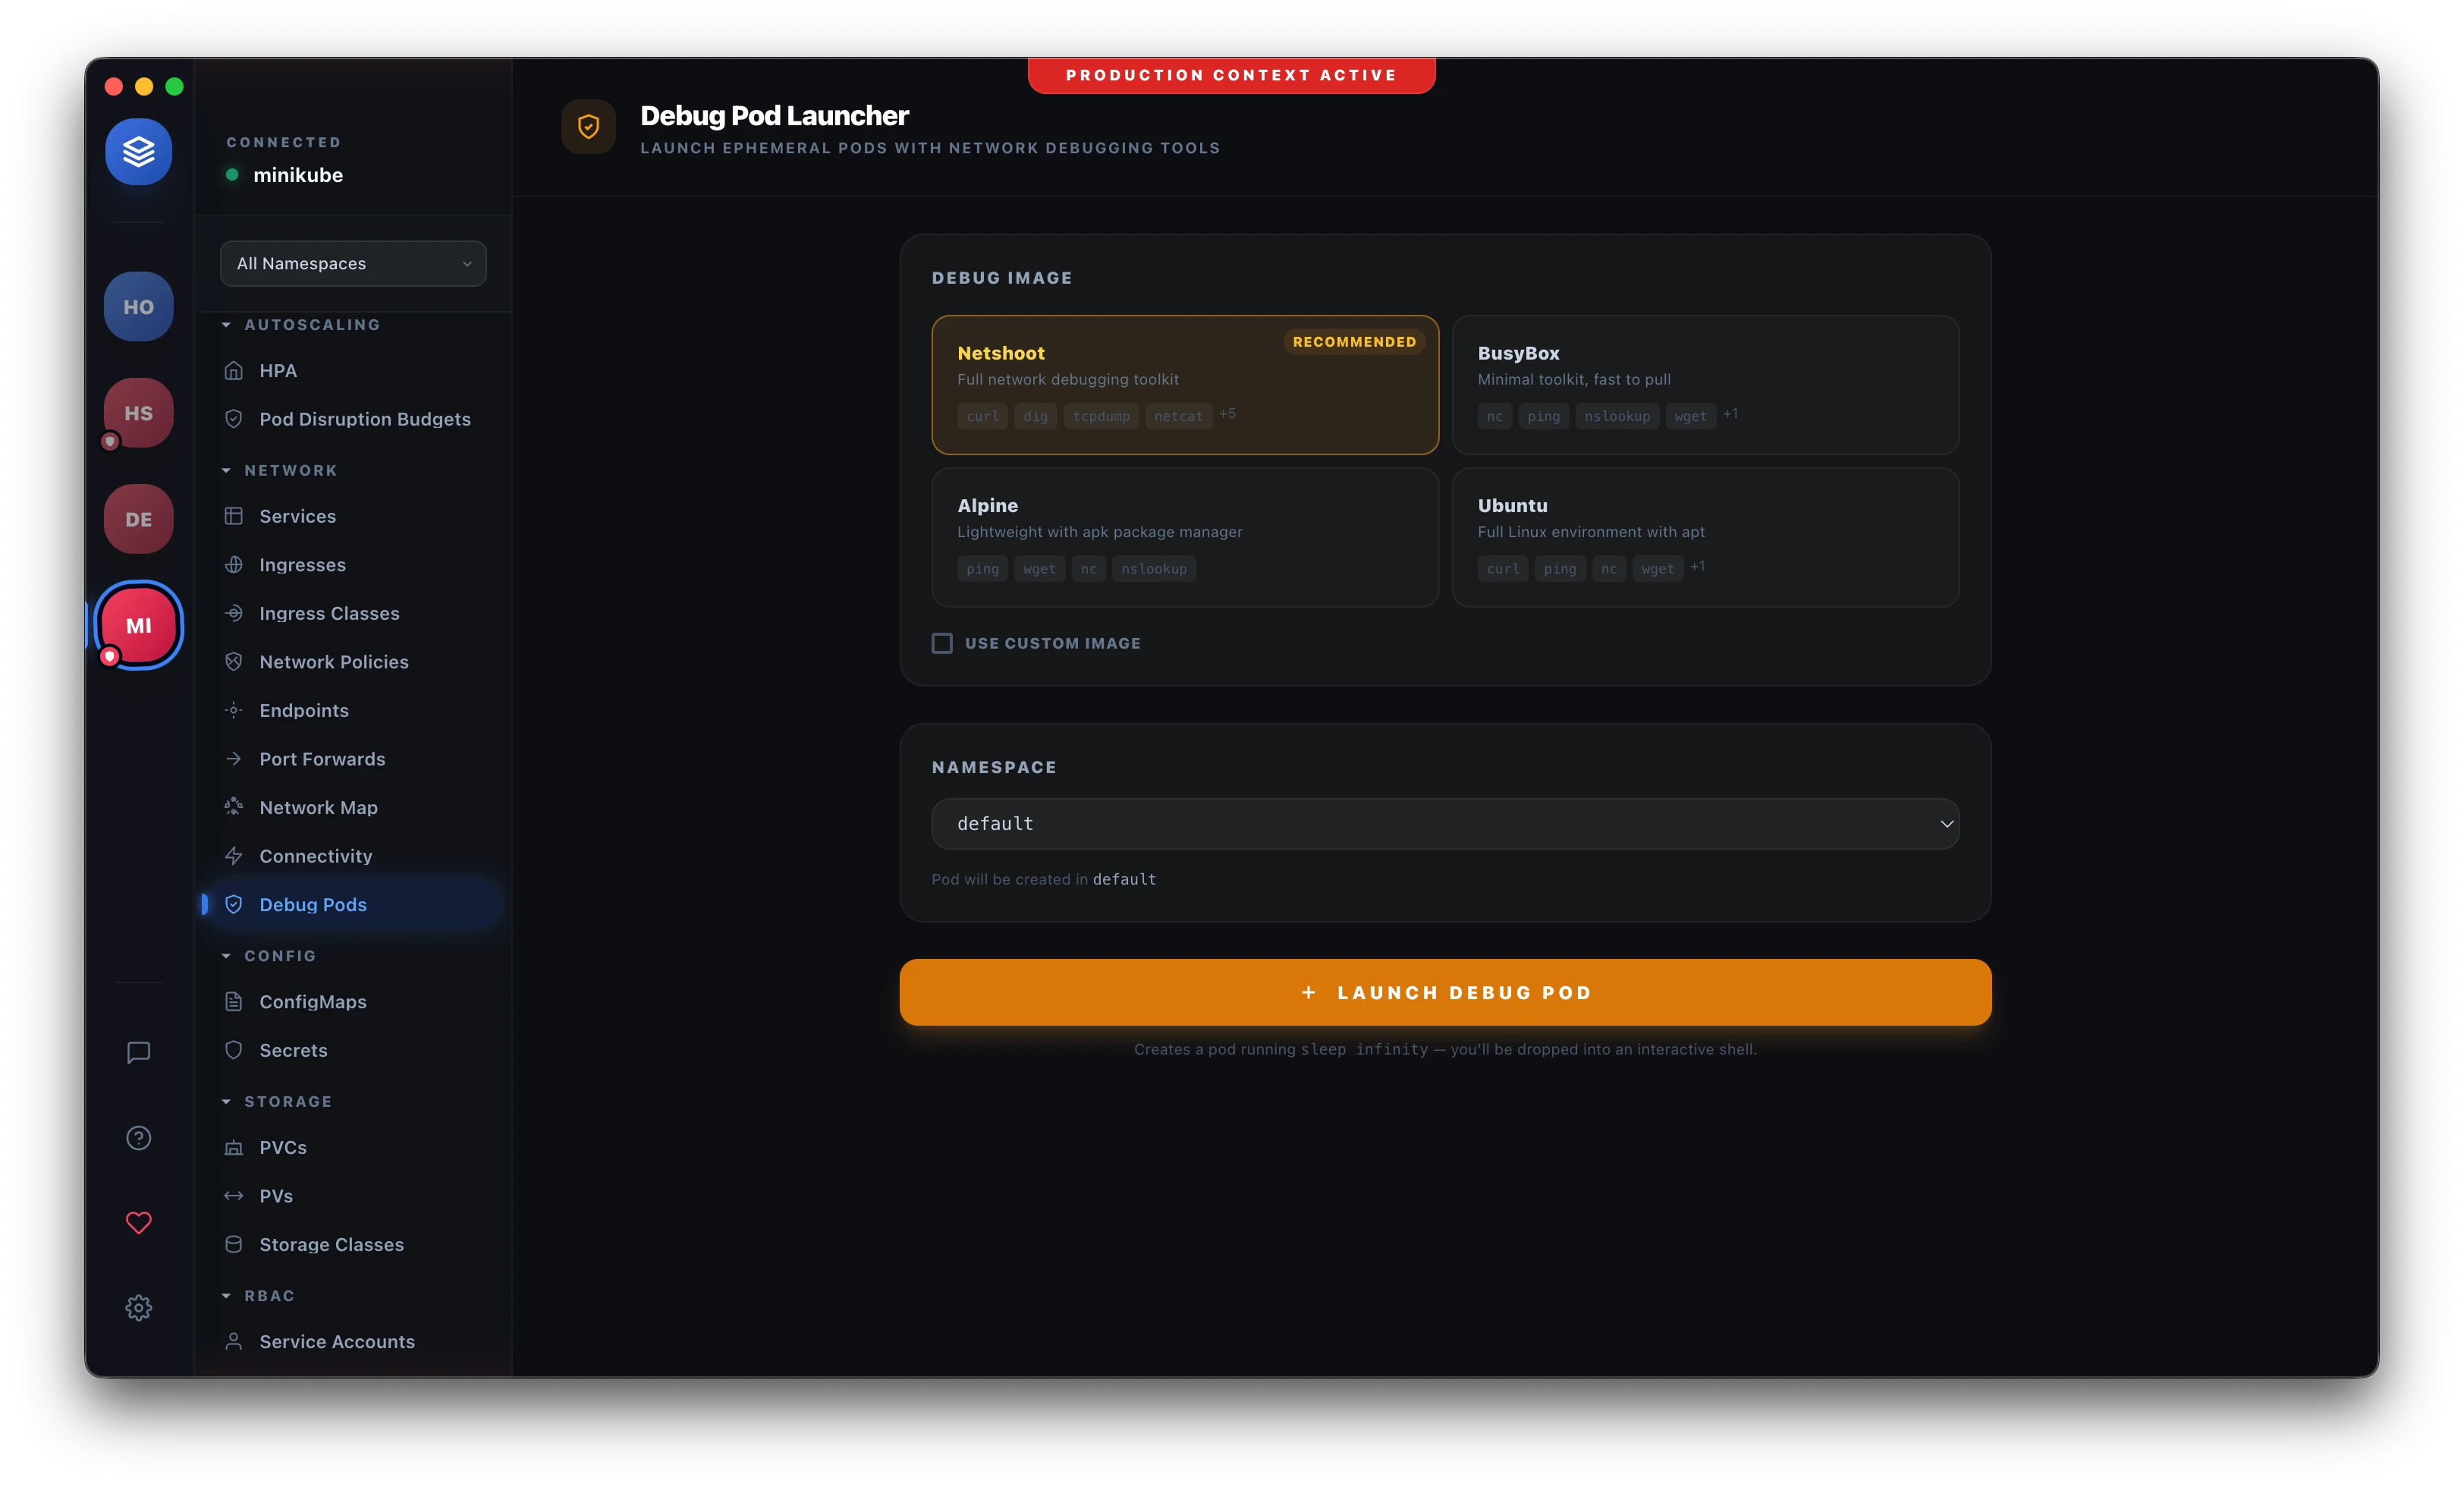Enable the Use Custom Image checkbox
The width and height of the screenshot is (2464, 1490).
[x=942, y=643]
